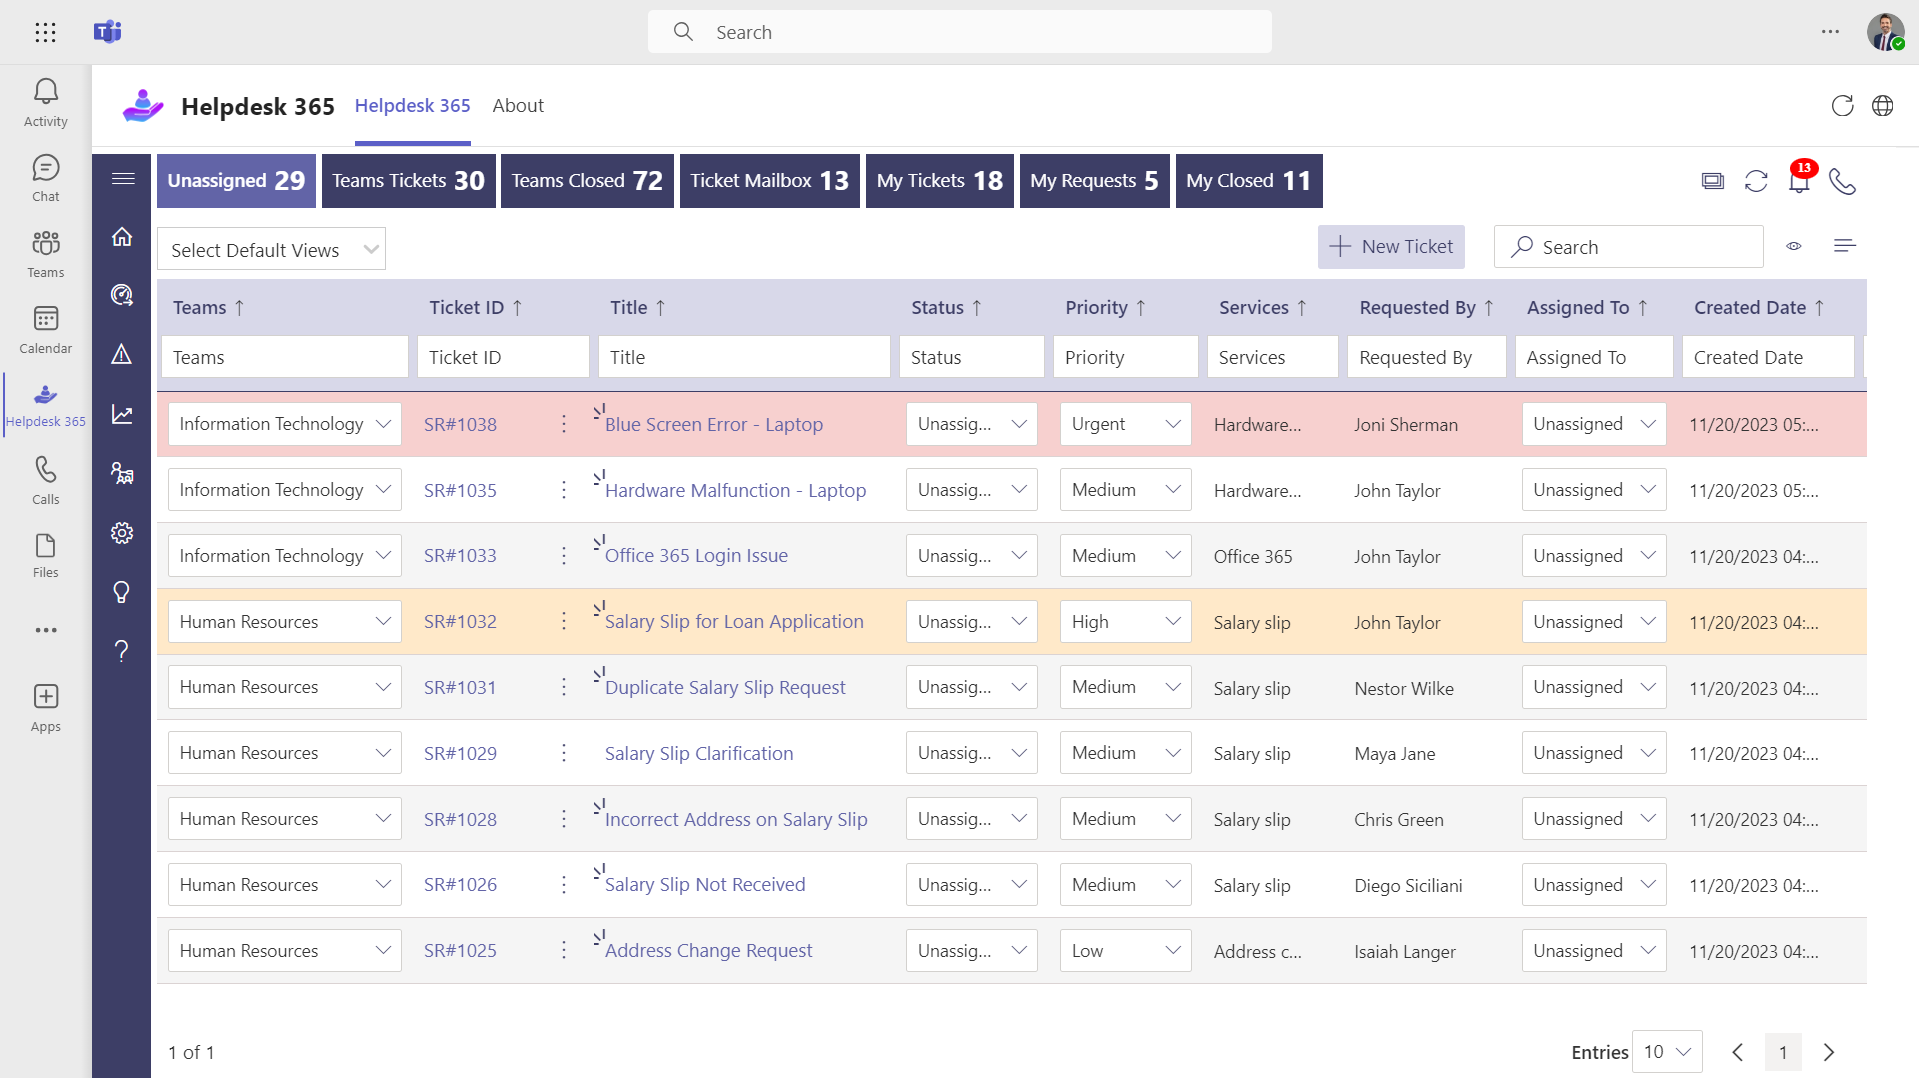1919x1078 pixels.
Task: Click the Teams top Search bar
Action: (x=960, y=32)
